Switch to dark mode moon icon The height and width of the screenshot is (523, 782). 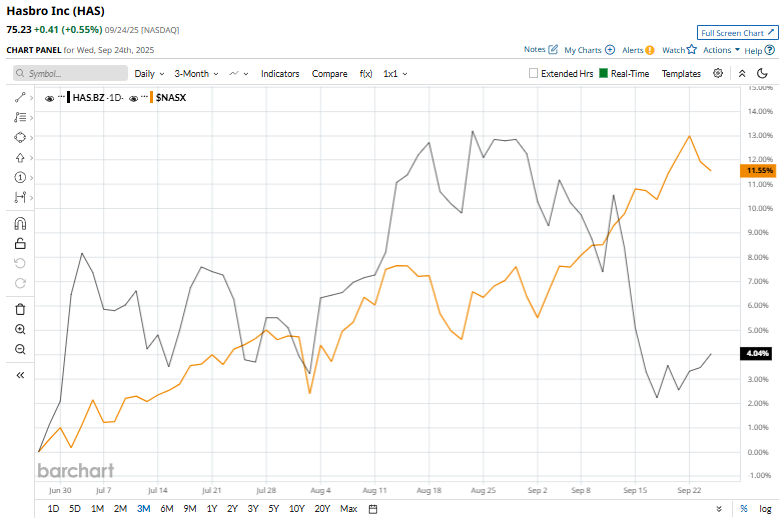tap(762, 73)
